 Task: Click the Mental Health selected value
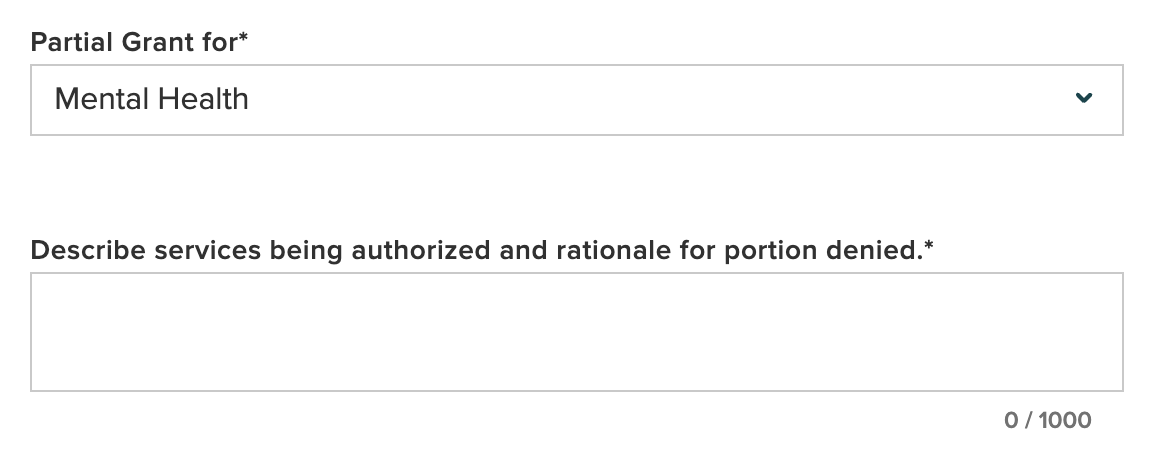152,100
